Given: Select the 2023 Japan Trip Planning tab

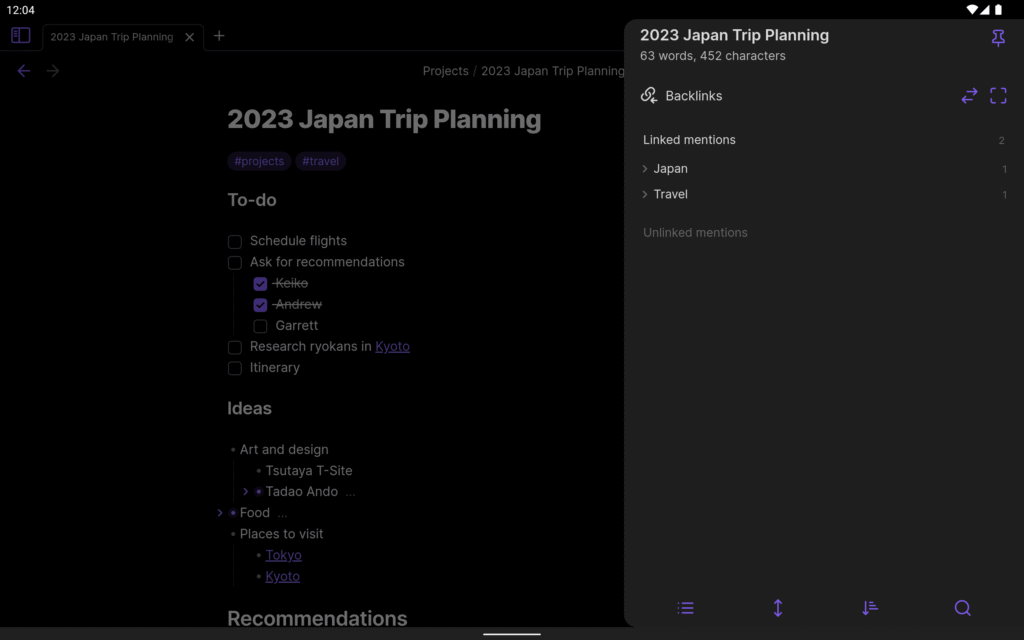Looking at the screenshot, I should click(110, 36).
